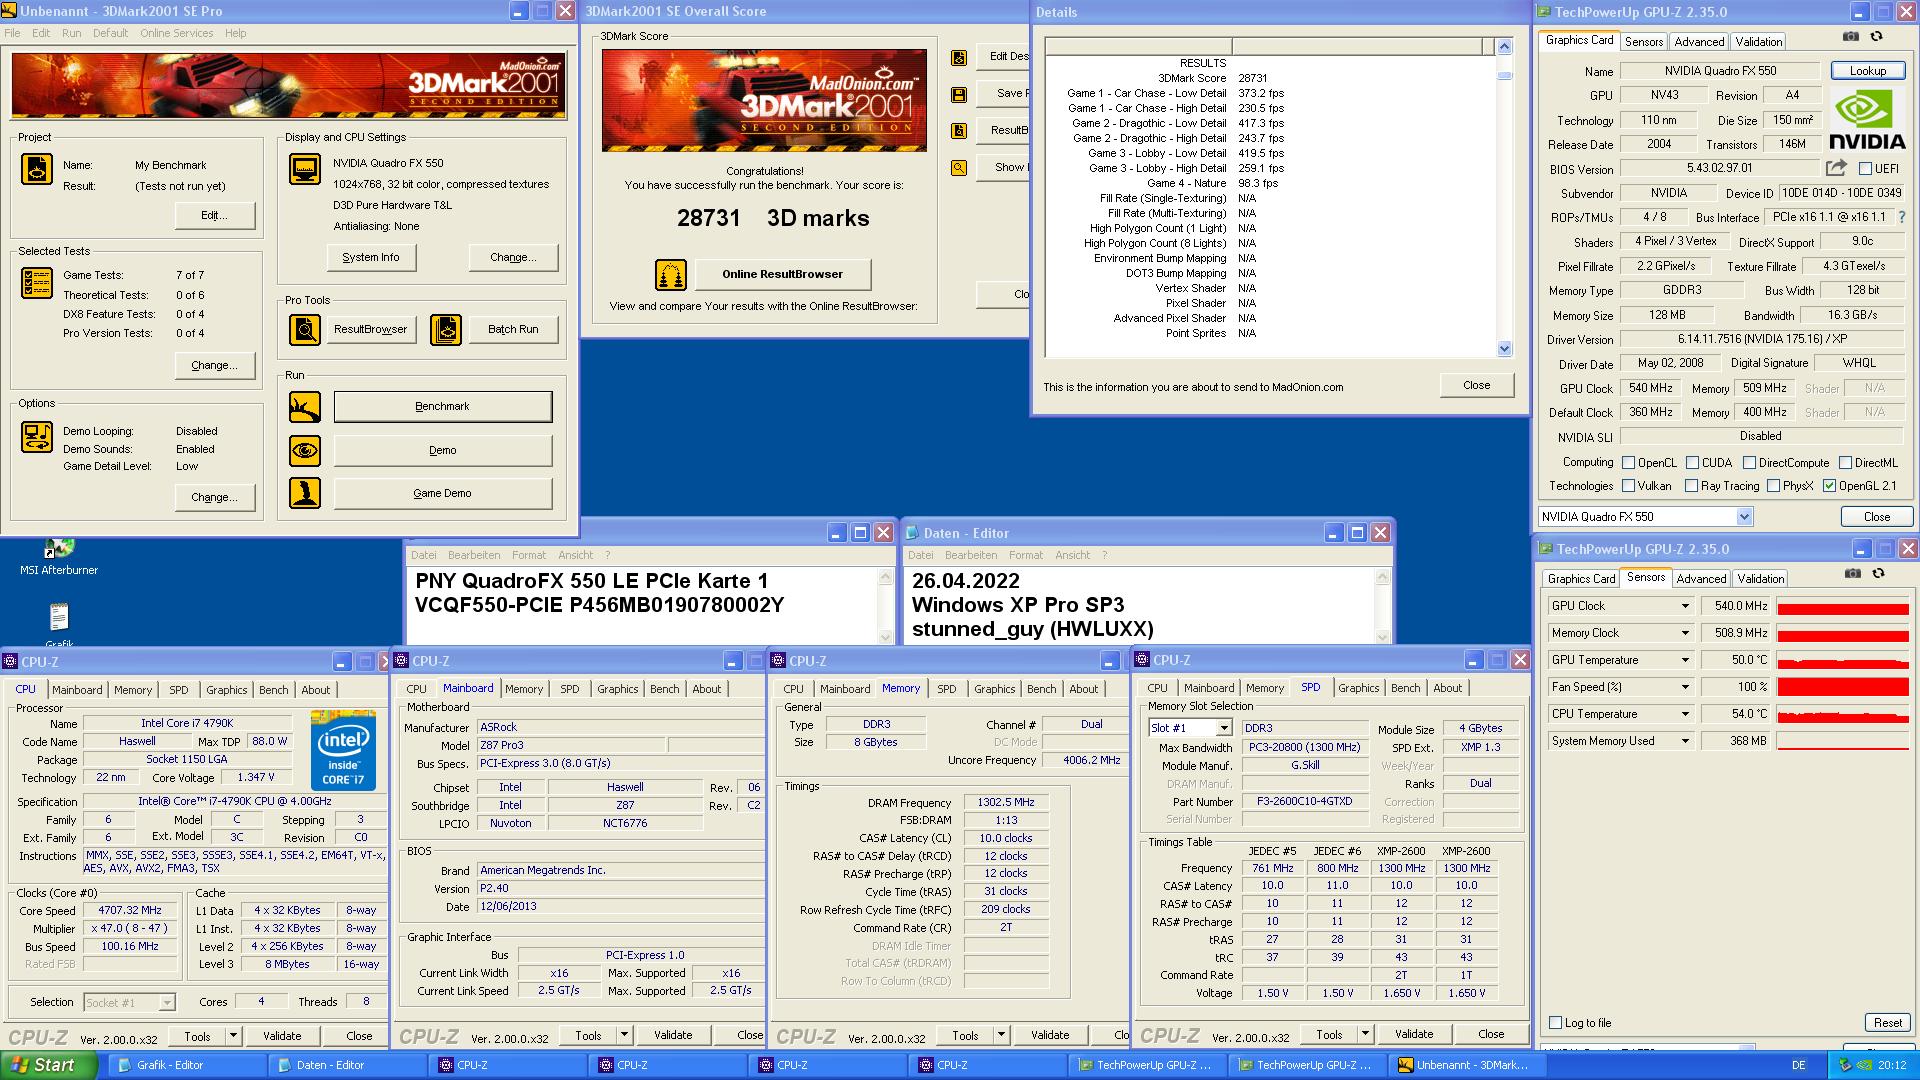Click the Daten Editor text area
Viewport: 1920px width, 1080px height.
(x=1139, y=605)
